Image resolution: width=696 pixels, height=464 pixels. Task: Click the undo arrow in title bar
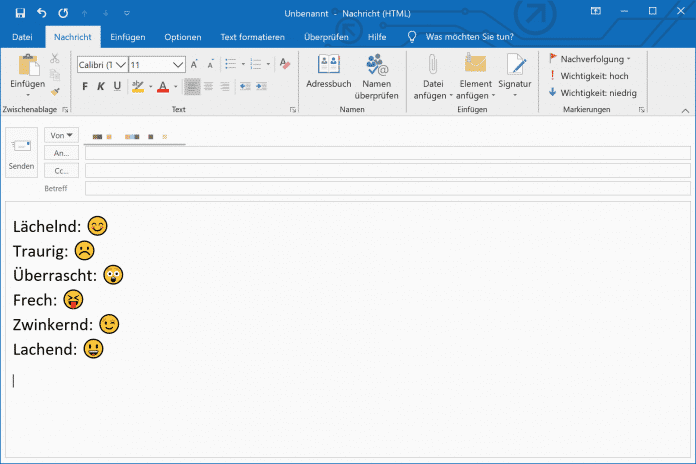click(42, 12)
